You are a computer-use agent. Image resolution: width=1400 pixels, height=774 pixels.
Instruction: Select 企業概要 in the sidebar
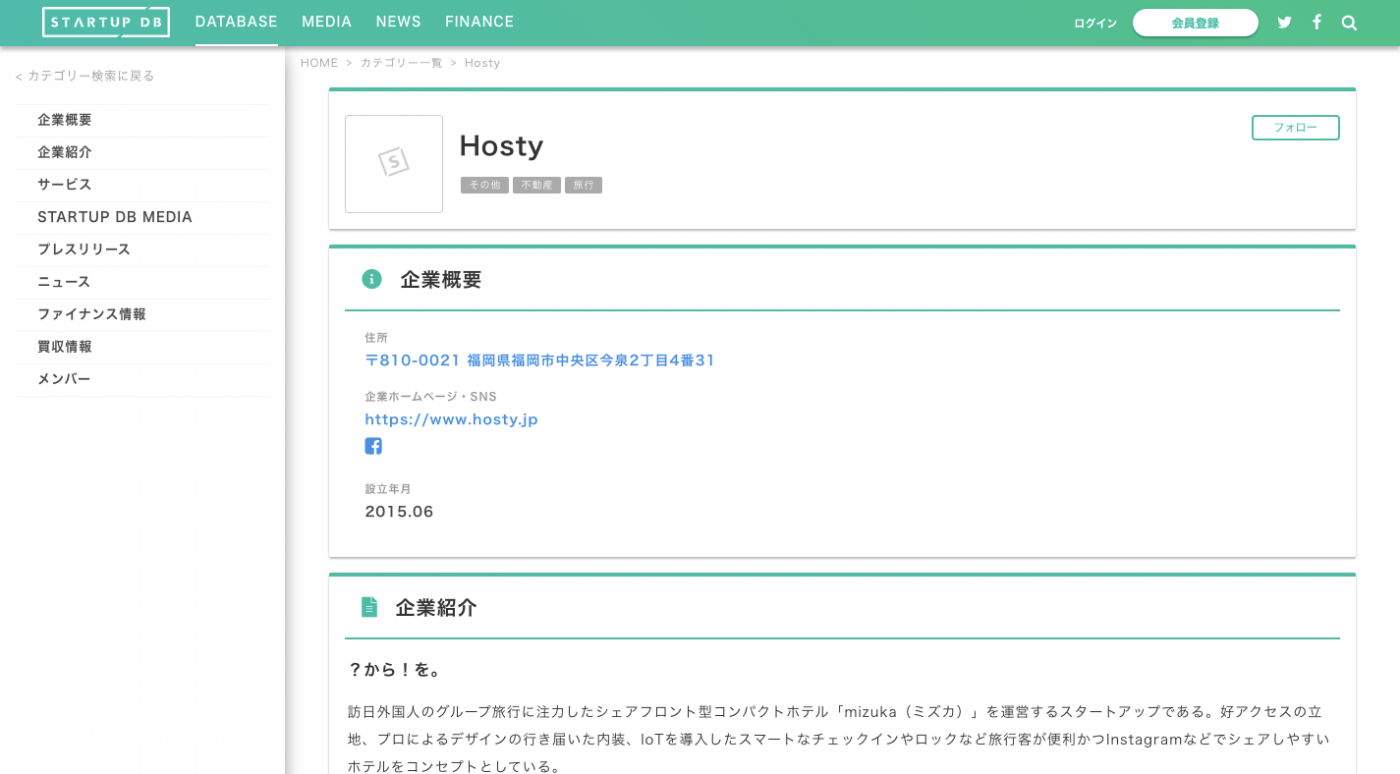[x=142, y=120]
